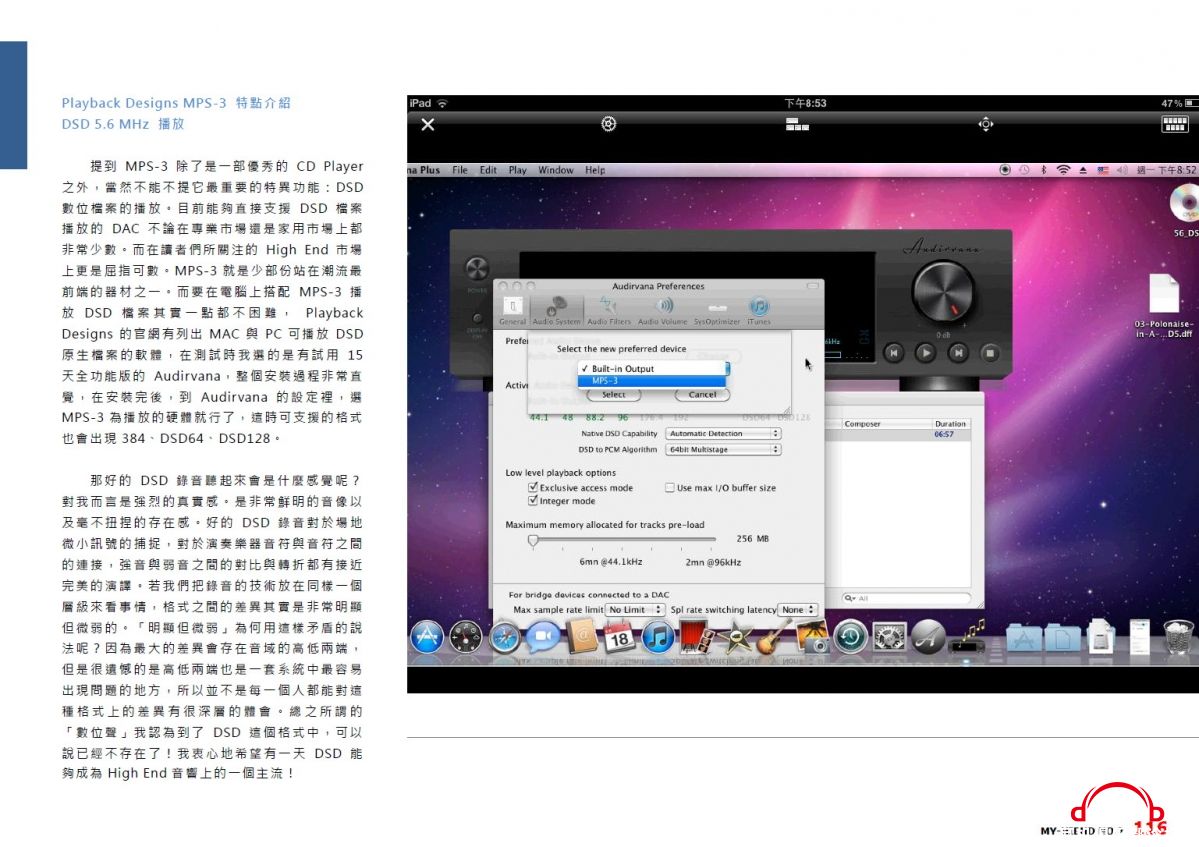Open the File menu
The image size is (1199, 847).
coord(460,170)
